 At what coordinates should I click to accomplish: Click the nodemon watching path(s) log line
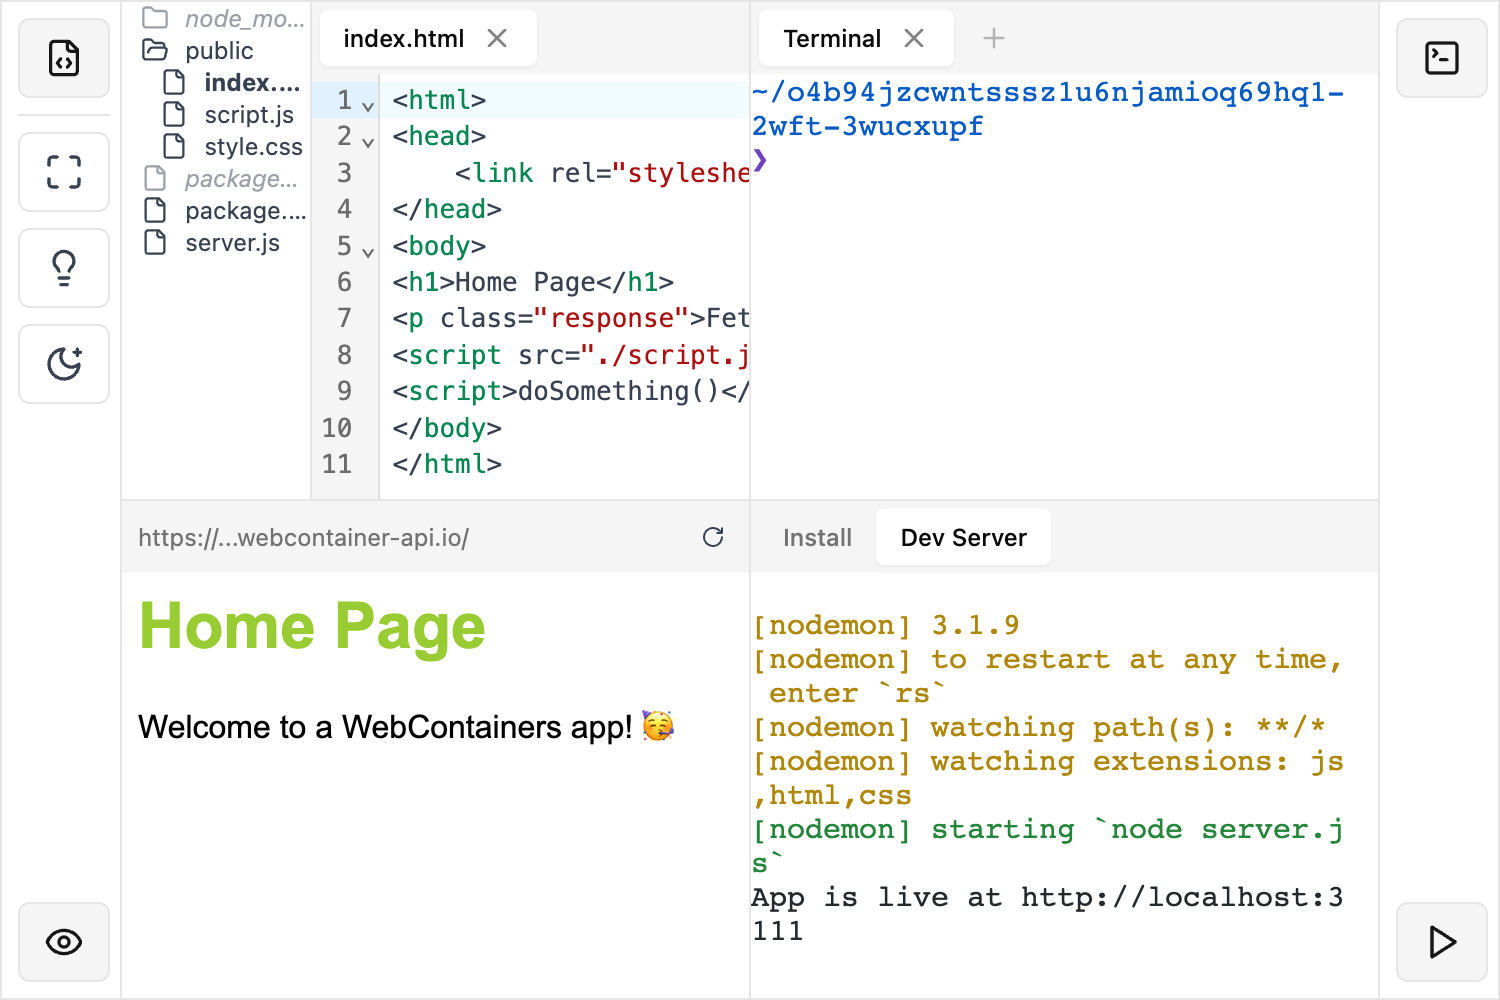[x=1040, y=727]
